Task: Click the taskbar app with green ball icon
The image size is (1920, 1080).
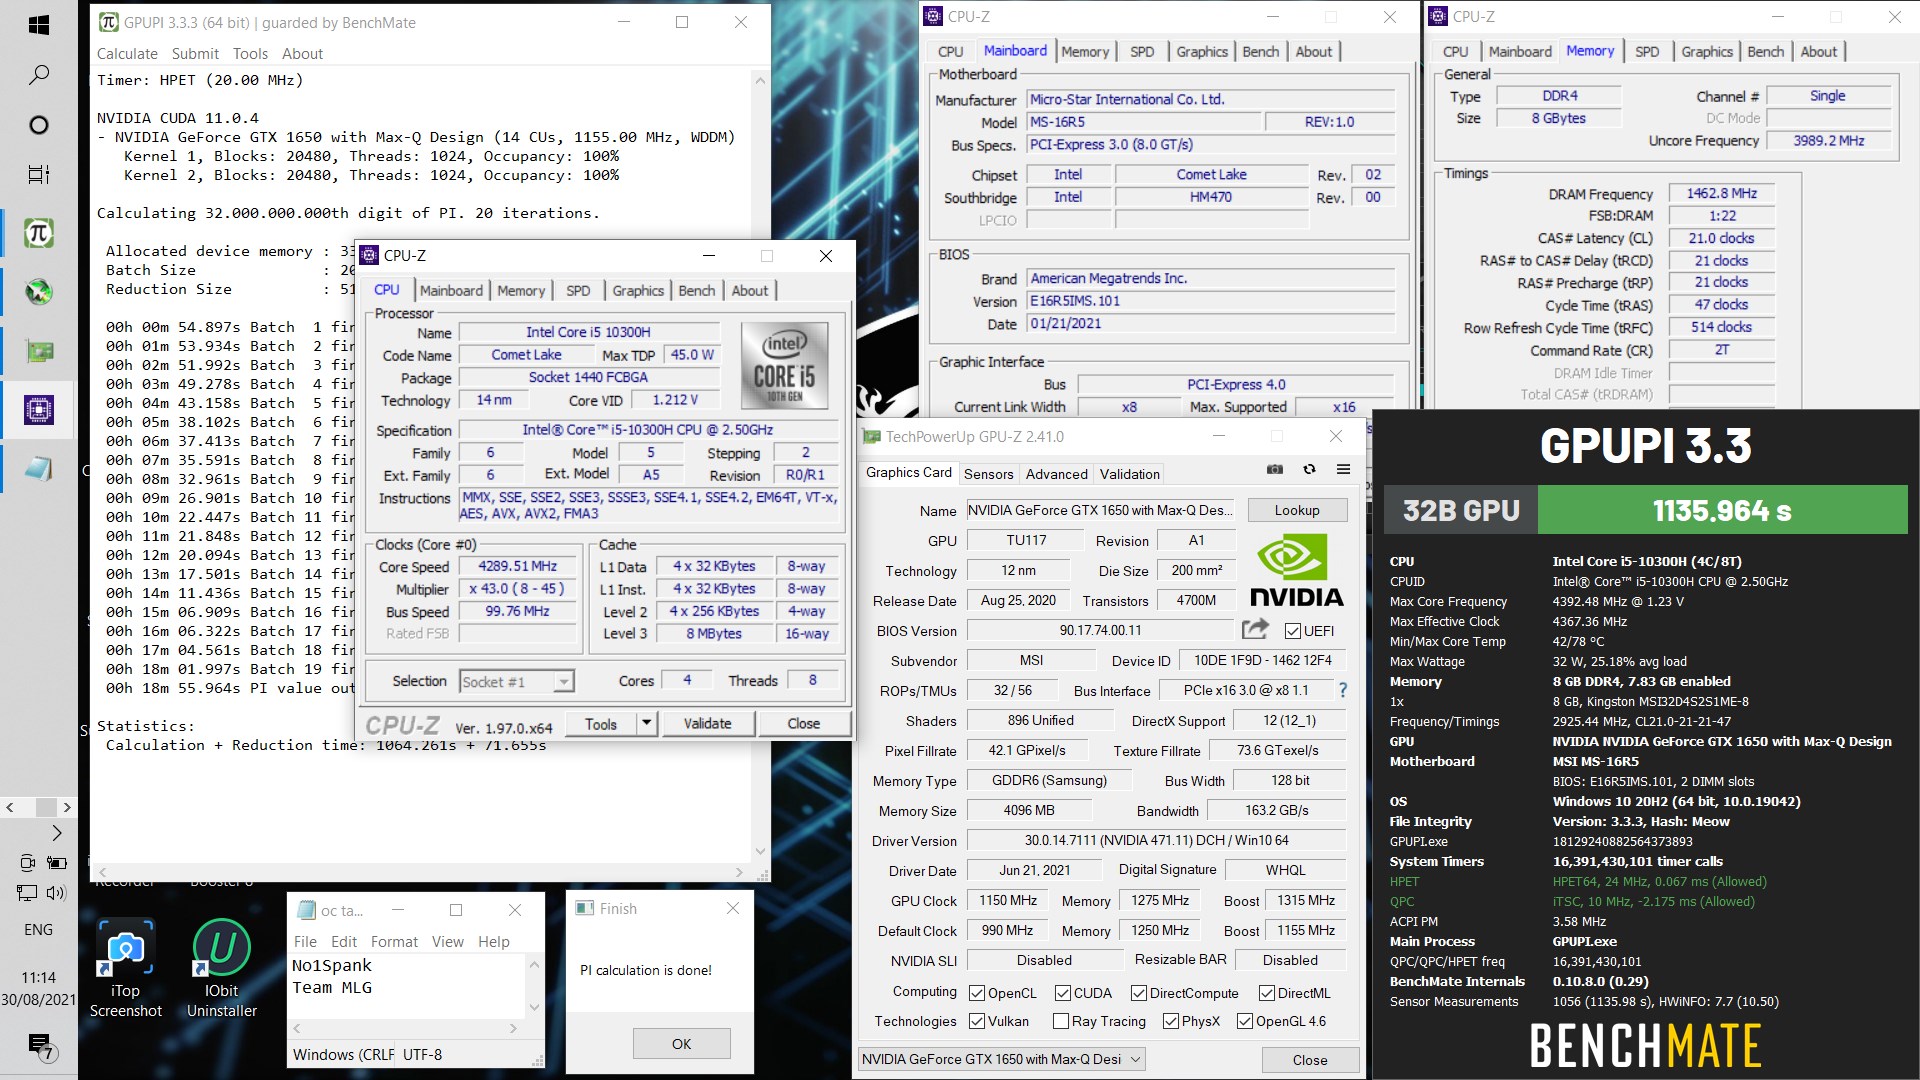Action: pyautogui.click(x=39, y=292)
